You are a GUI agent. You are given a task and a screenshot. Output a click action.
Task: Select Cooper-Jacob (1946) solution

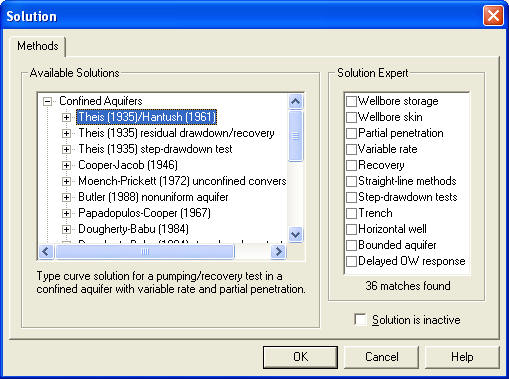pos(128,165)
